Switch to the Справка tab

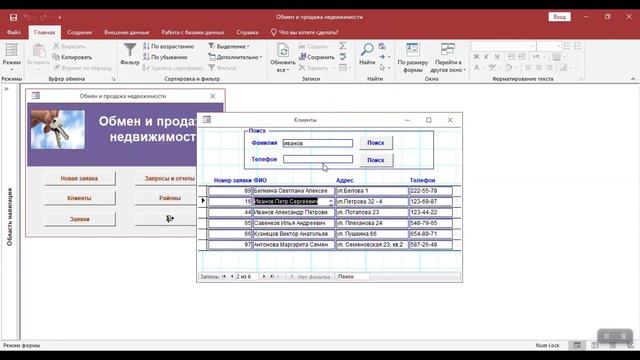[x=247, y=32]
